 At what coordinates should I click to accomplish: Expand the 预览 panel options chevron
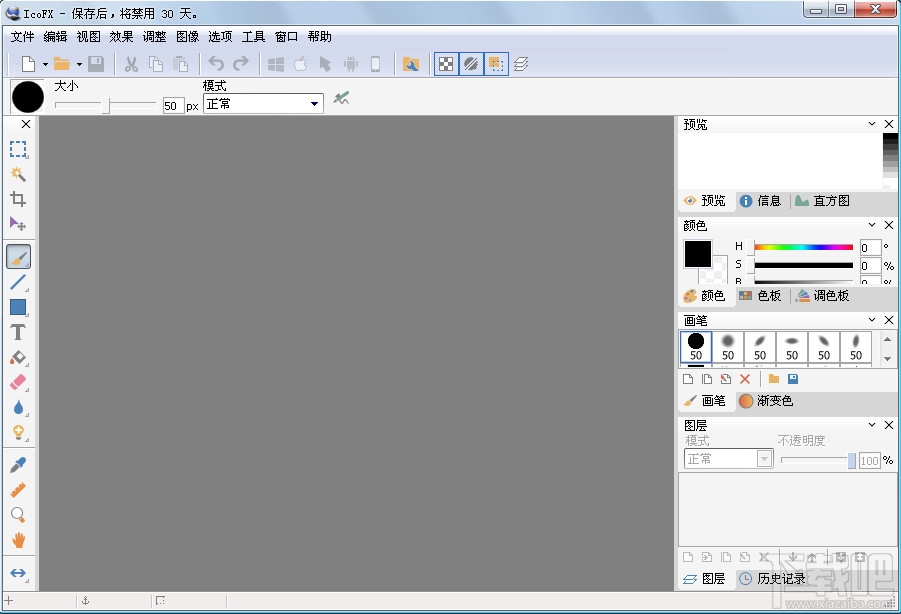(872, 124)
